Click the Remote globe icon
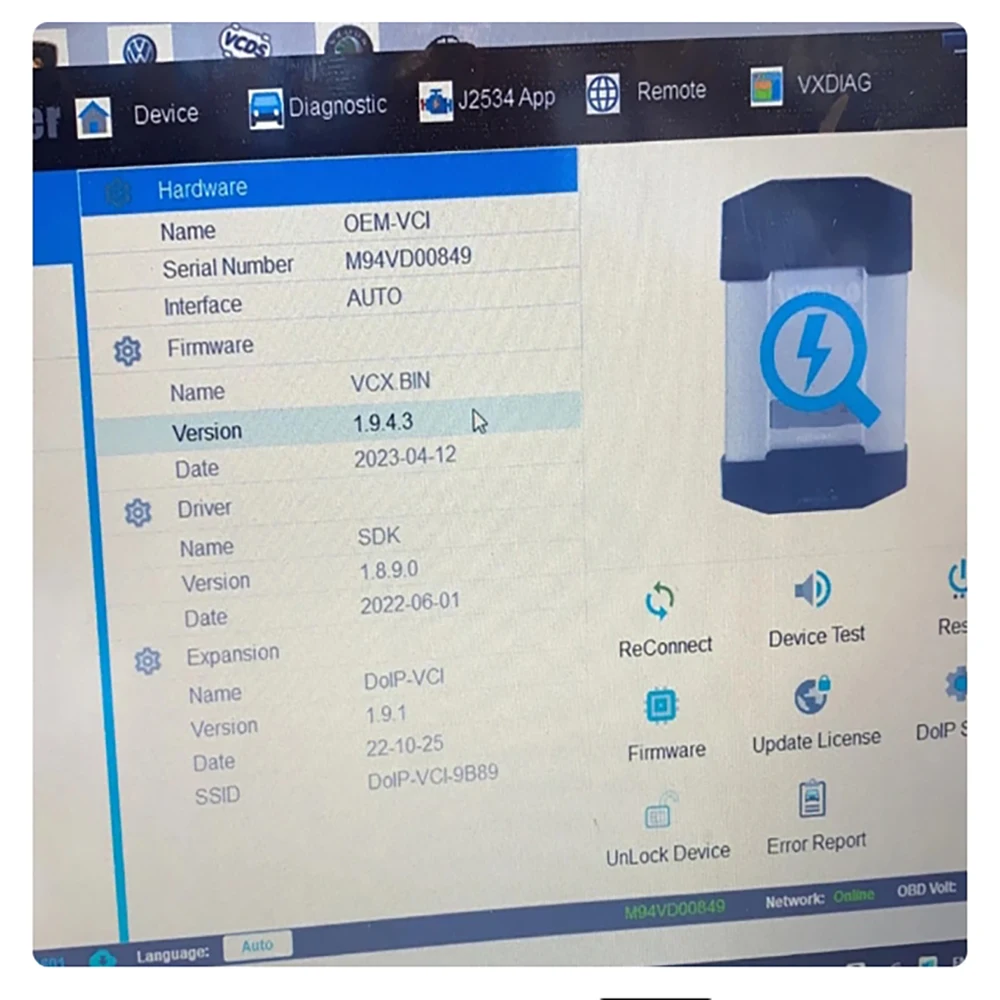The height and width of the screenshot is (1000, 1000). pos(603,94)
